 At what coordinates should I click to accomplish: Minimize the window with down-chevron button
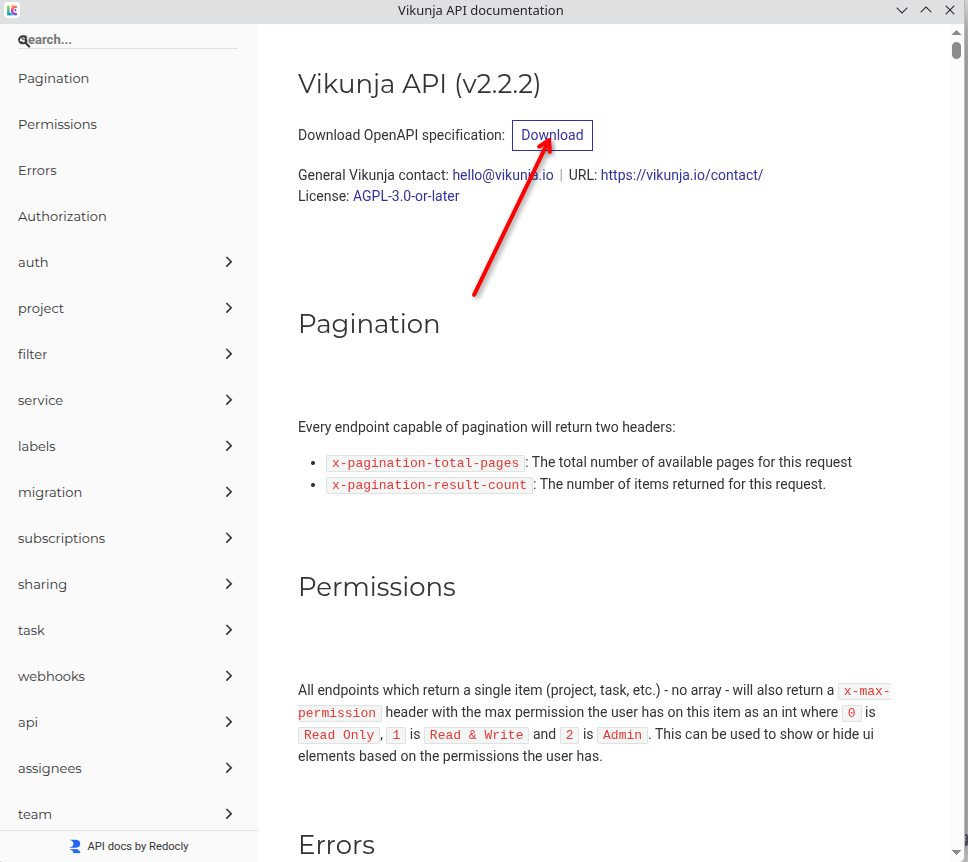tap(902, 10)
